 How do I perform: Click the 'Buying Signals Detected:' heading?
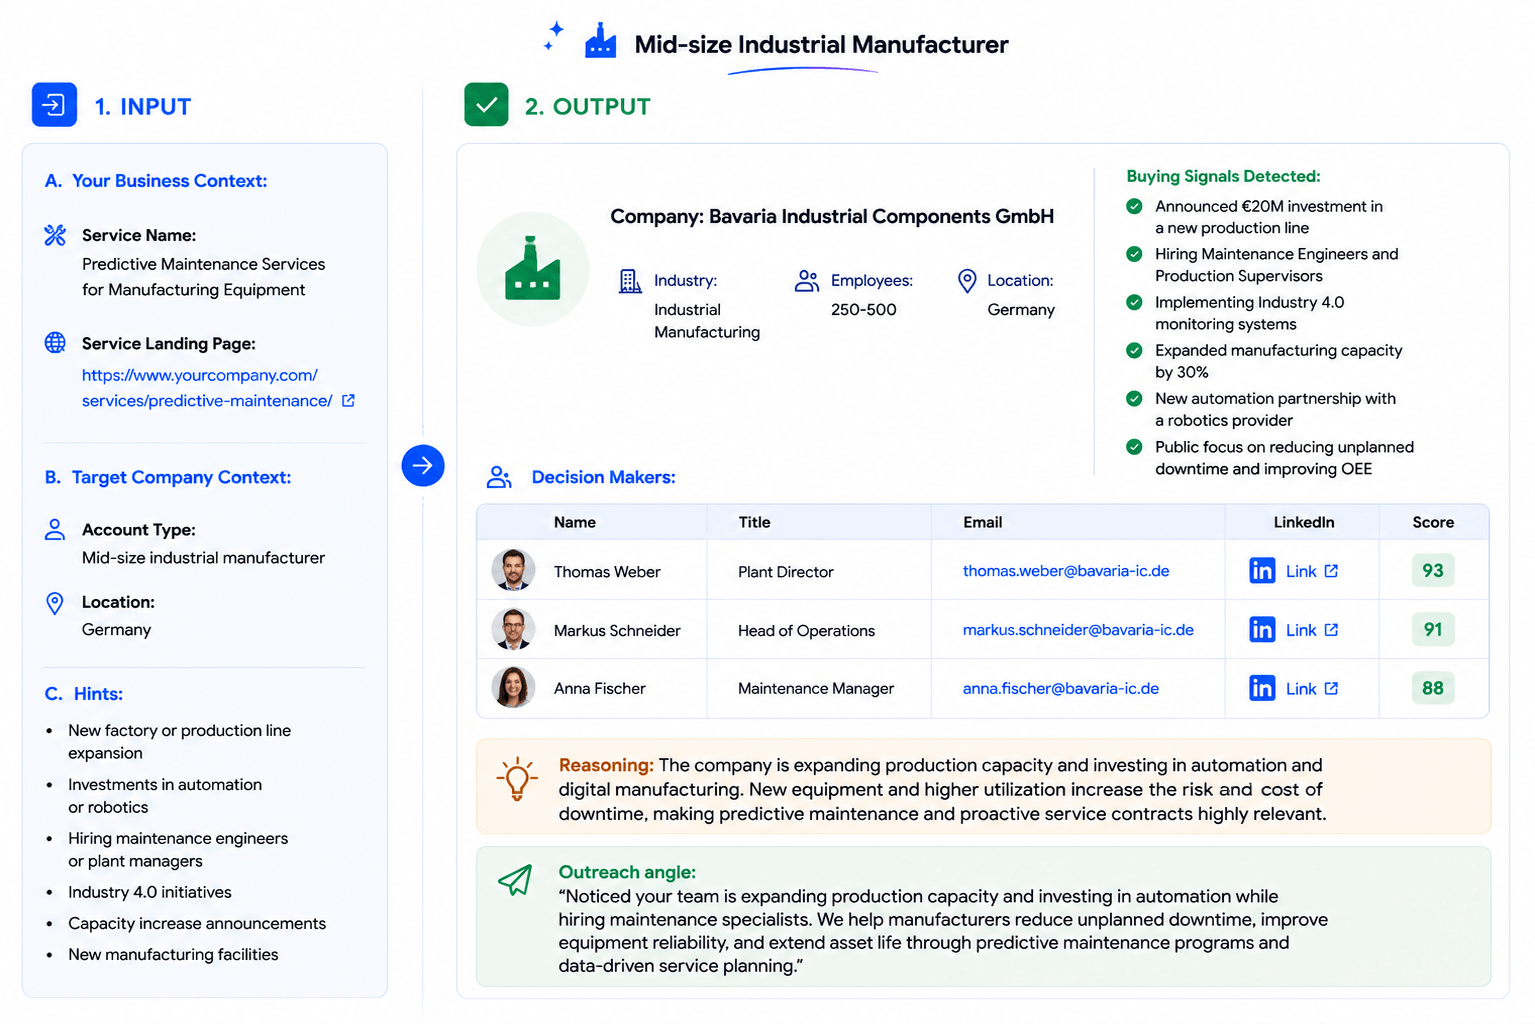click(x=1223, y=176)
